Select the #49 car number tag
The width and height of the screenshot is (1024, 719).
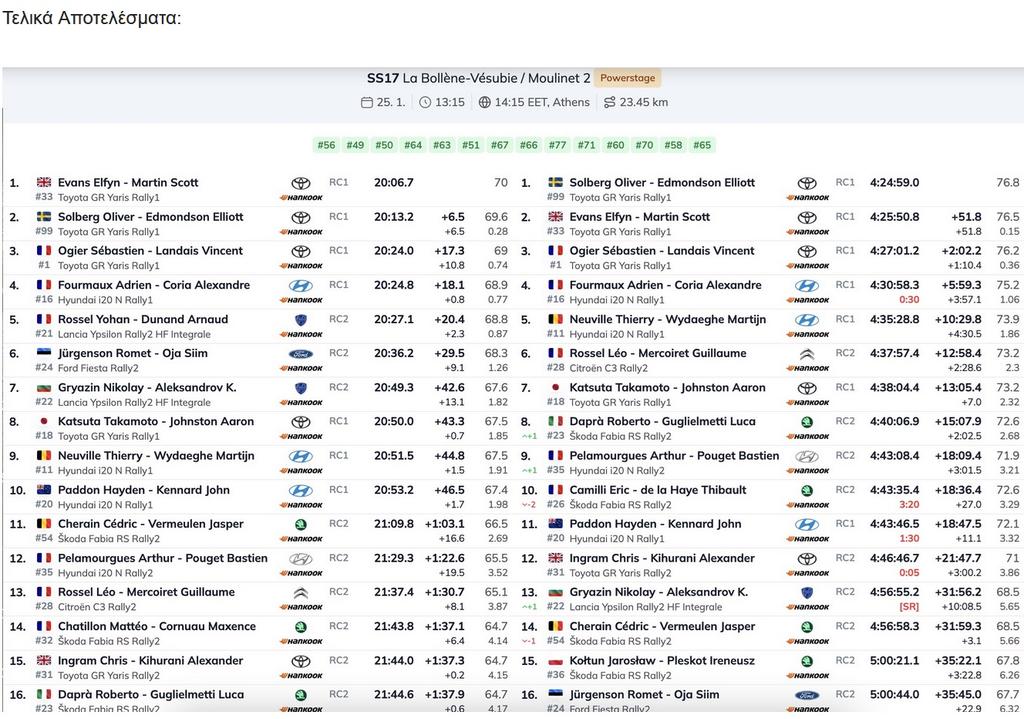[355, 145]
